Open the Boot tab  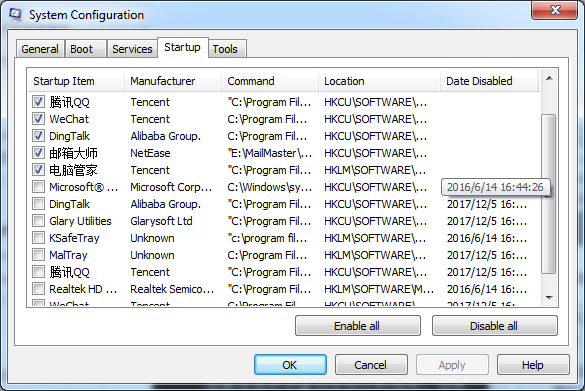tap(85, 49)
